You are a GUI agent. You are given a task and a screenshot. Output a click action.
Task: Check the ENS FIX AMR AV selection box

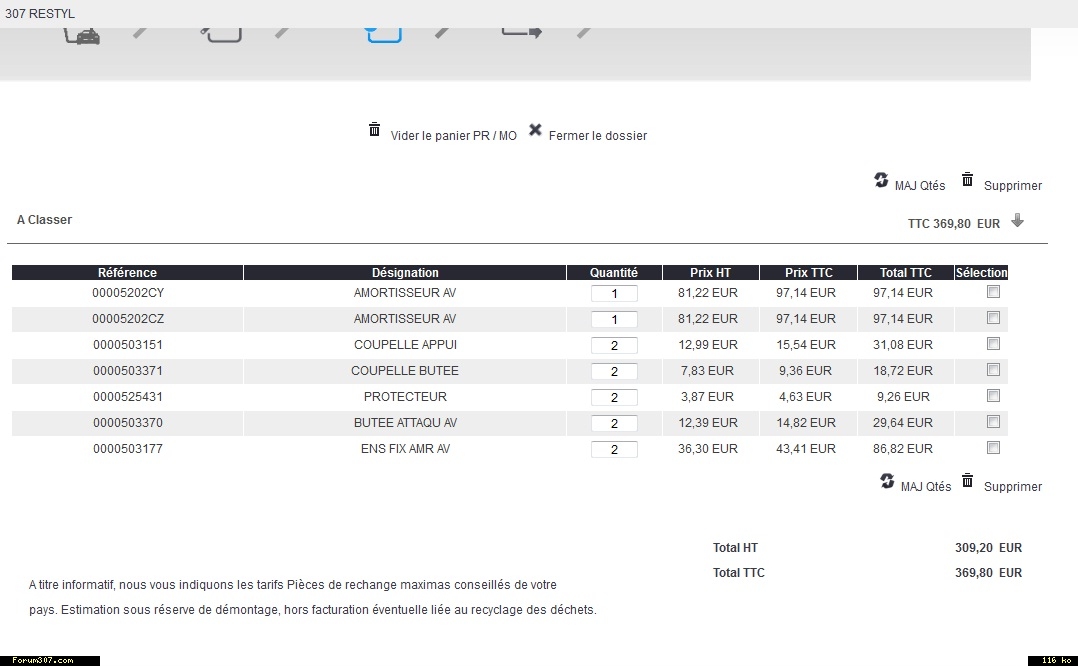coord(993,448)
